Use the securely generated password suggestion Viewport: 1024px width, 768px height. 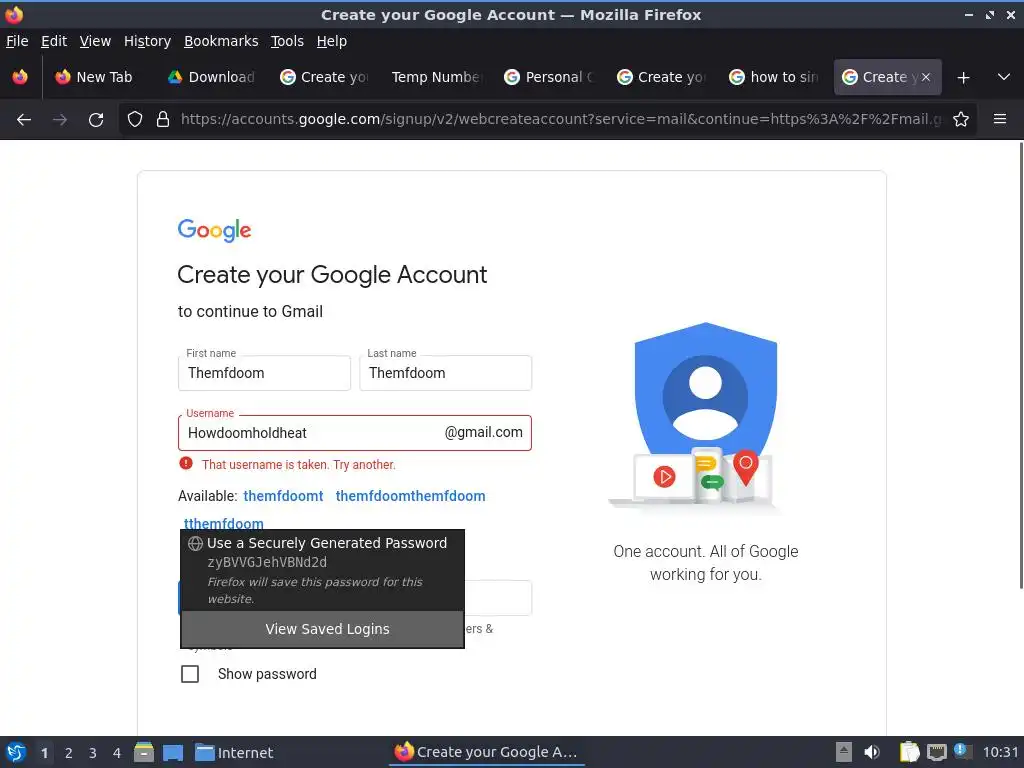[x=323, y=570]
